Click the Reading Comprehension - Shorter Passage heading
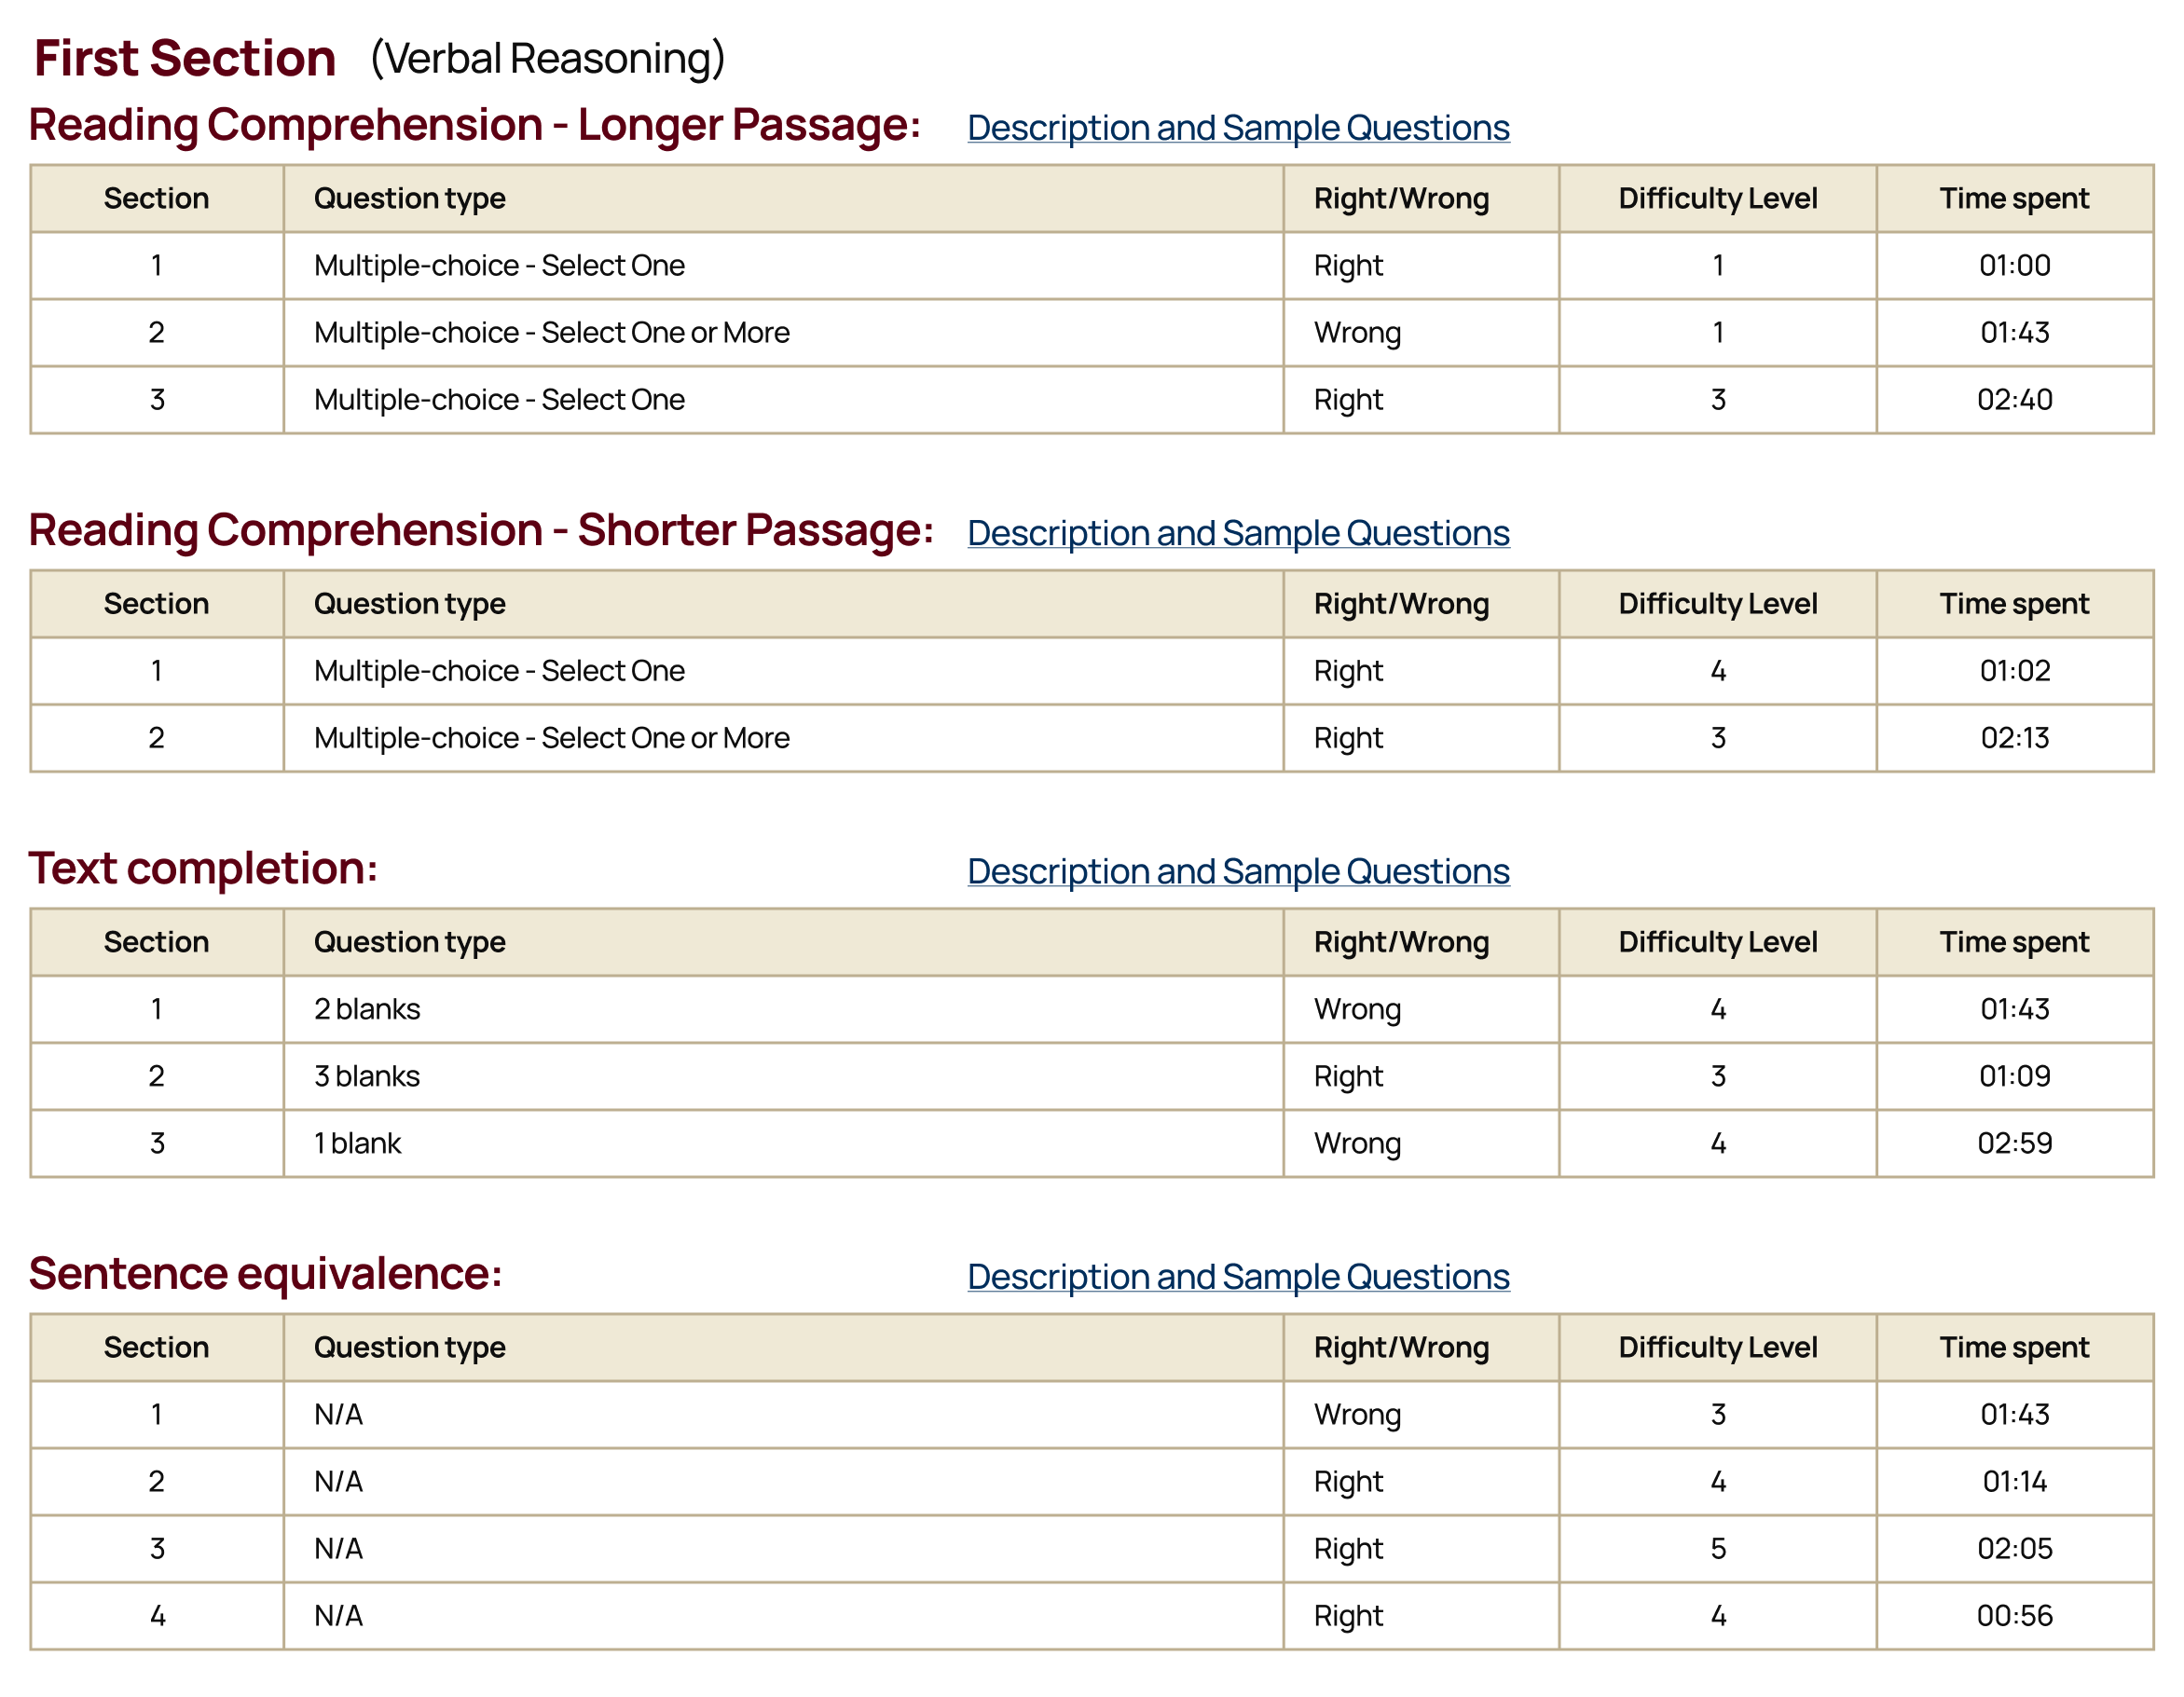This screenshot has width=2184, height=1697. click(x=480, y=531)
